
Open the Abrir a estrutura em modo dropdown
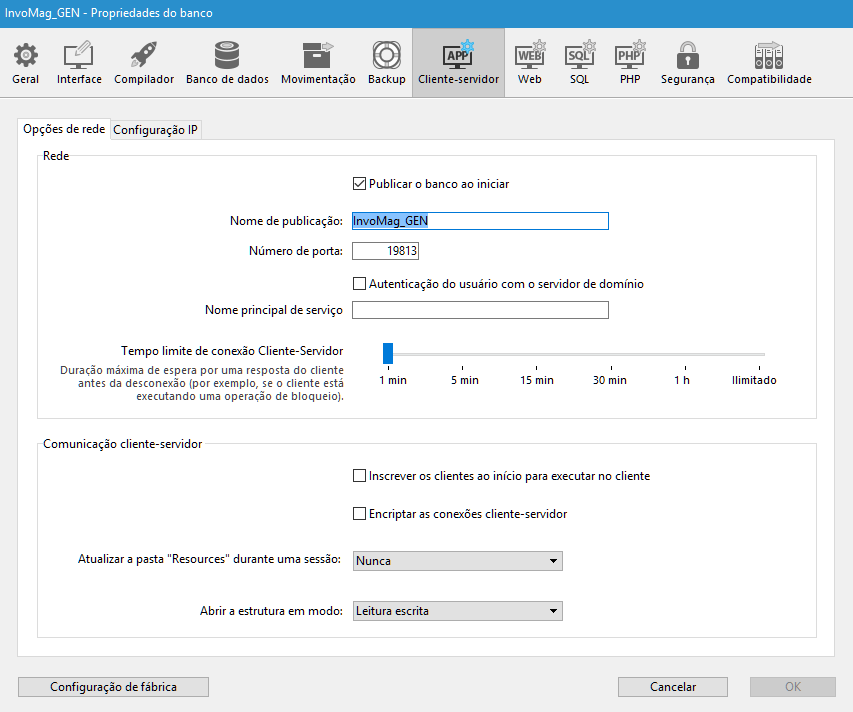coord(458,611)
